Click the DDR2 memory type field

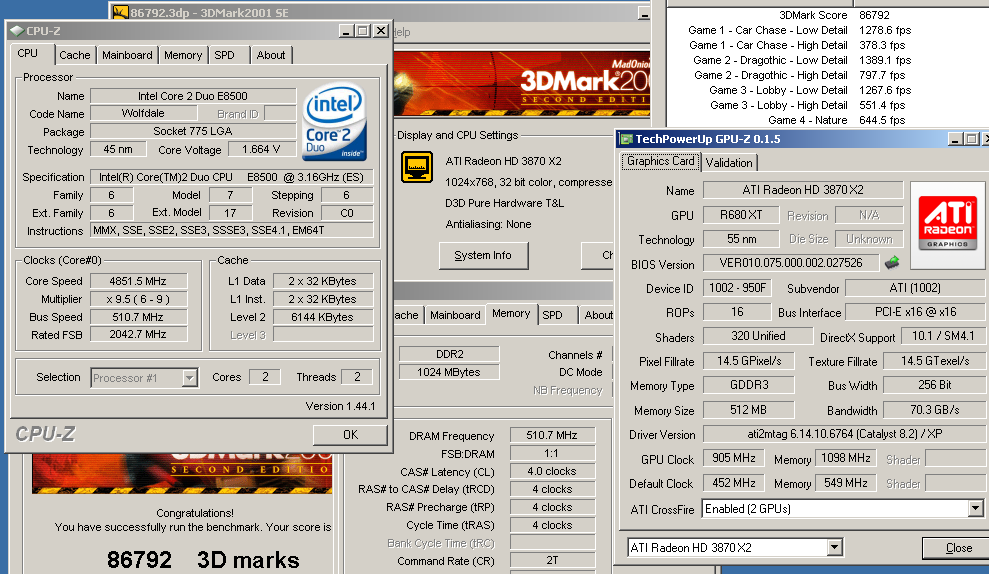click(449, 354)
